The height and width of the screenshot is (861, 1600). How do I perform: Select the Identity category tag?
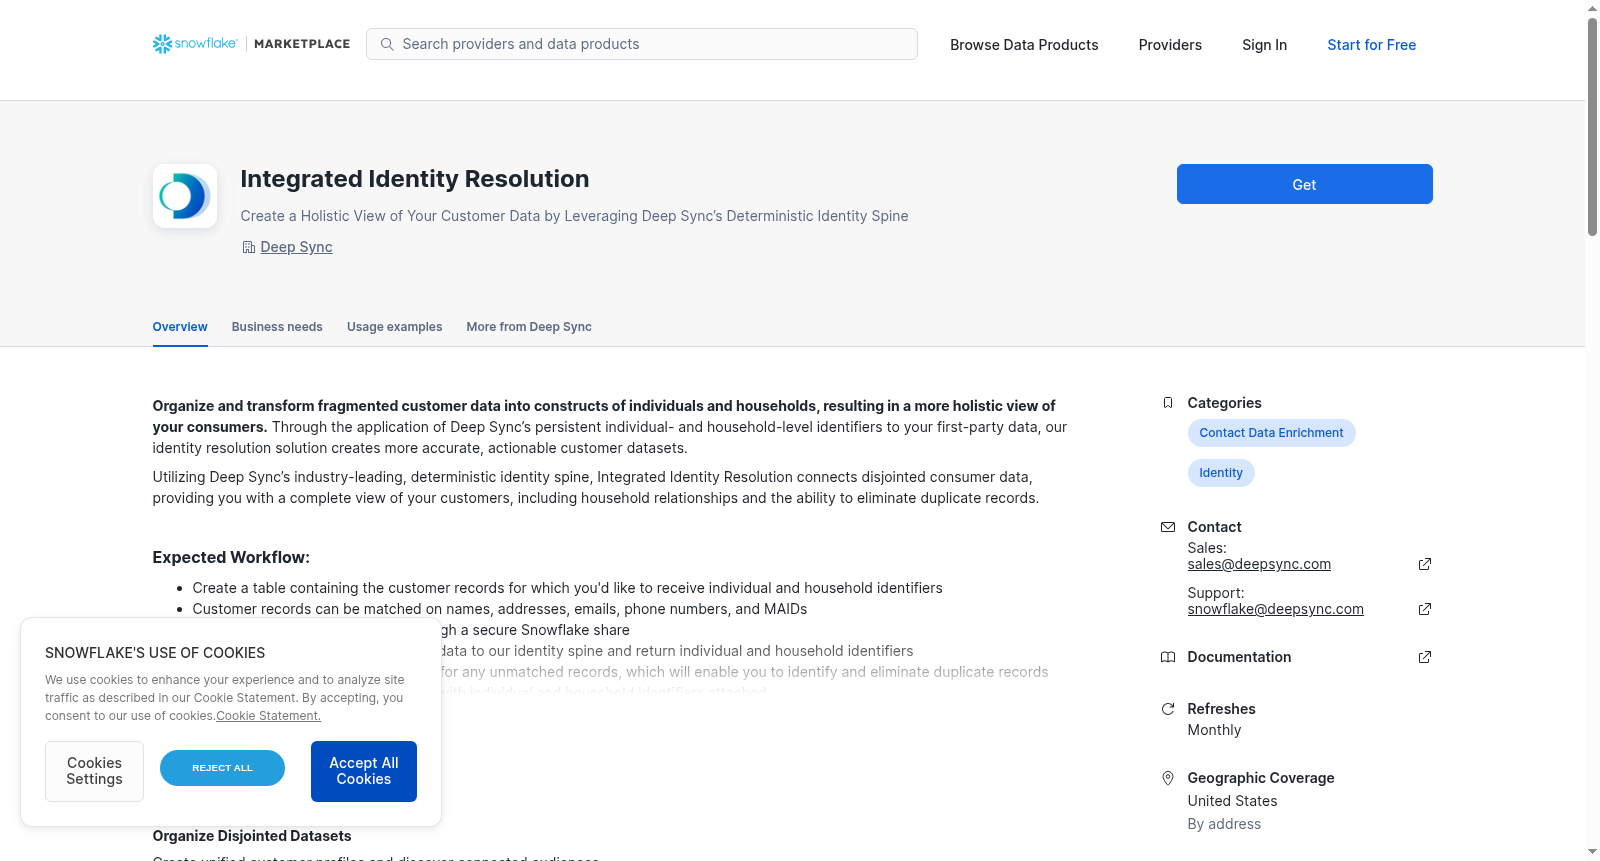point(1221,473)
